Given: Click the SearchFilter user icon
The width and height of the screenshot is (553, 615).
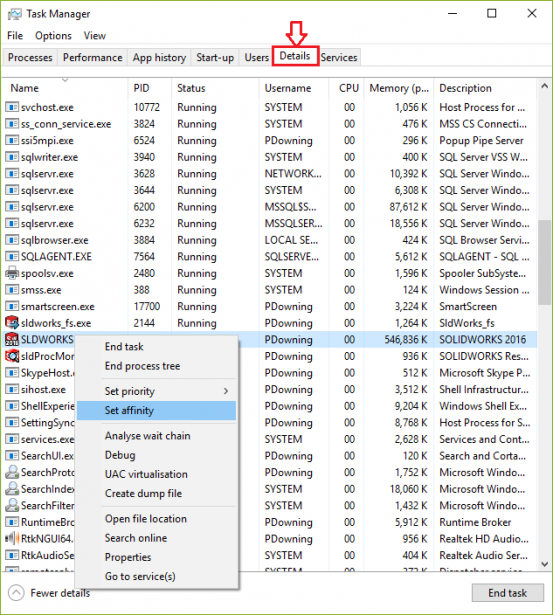Looking at the screenshot, I should [12, 505].
